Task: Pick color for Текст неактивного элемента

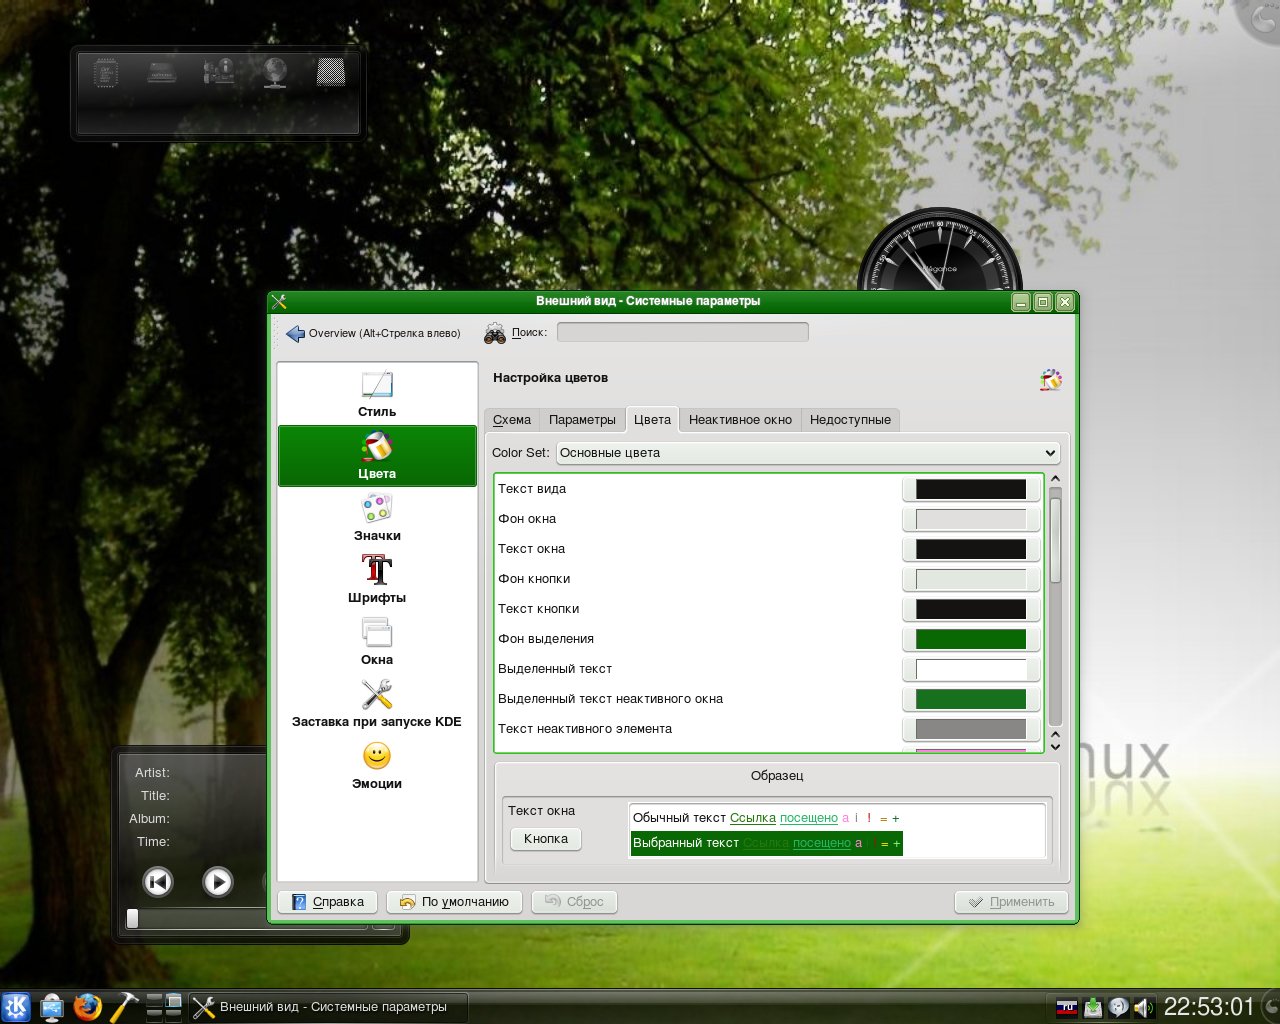Action: (971, 729)
